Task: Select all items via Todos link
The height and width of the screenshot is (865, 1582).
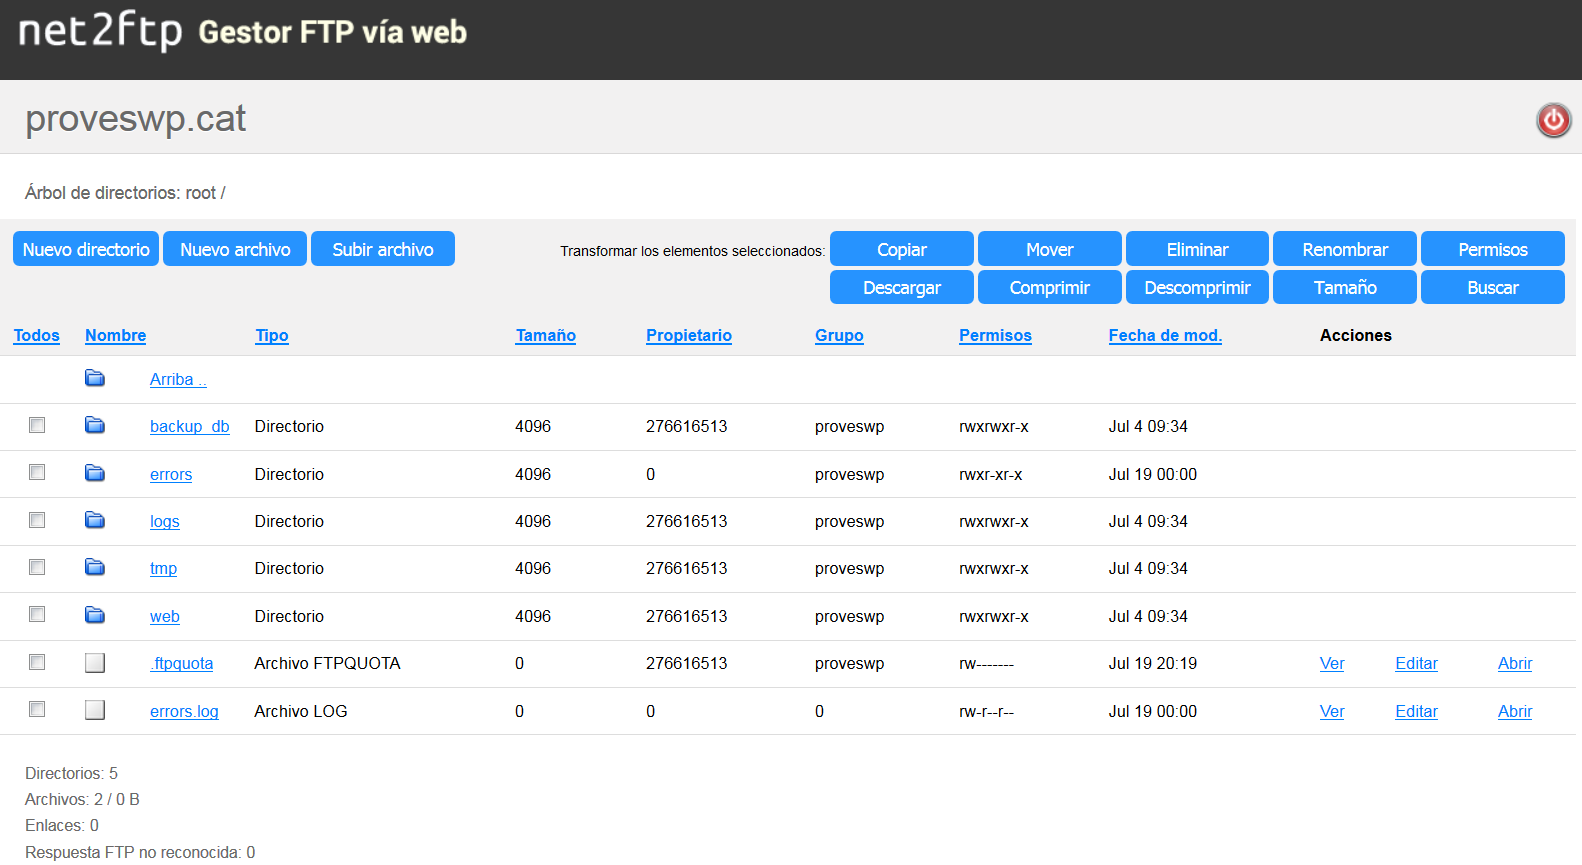Action: [36, 336]
